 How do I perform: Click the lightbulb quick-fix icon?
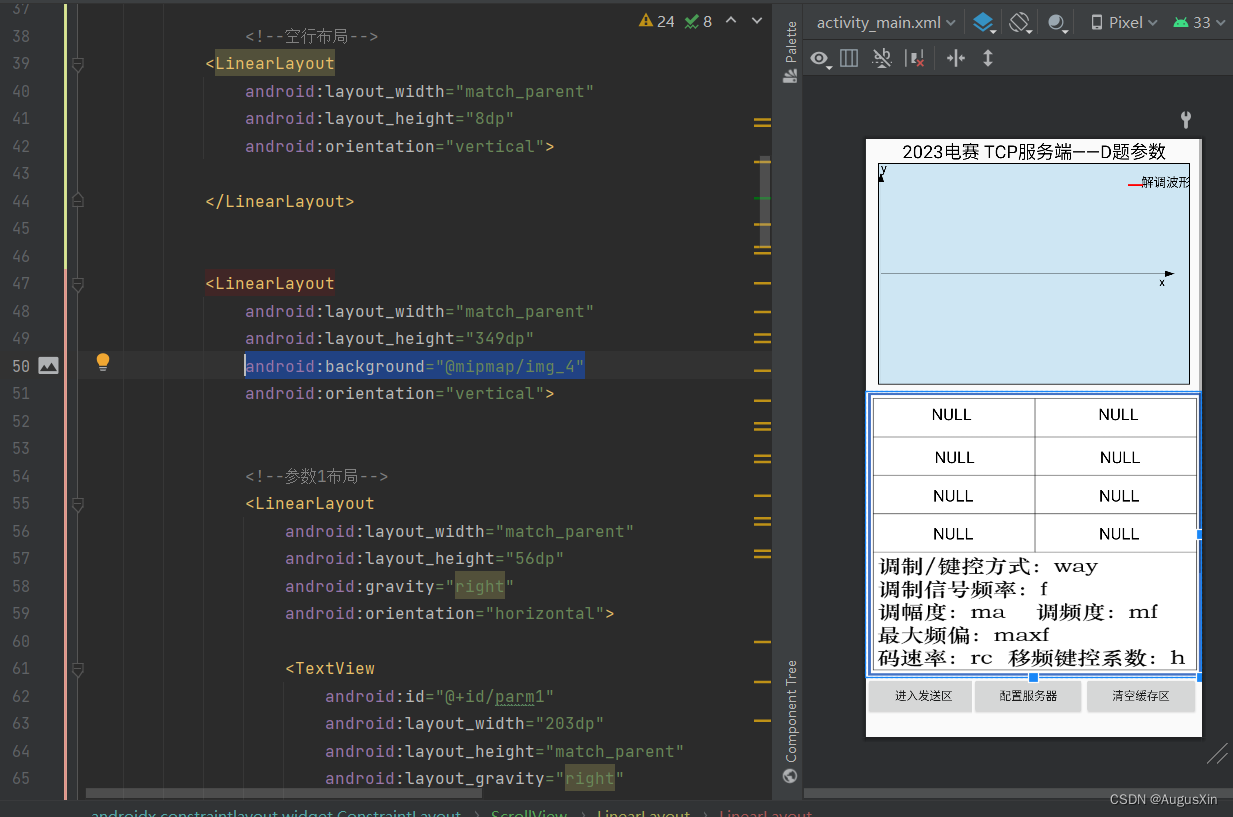[x=102, y=362]
